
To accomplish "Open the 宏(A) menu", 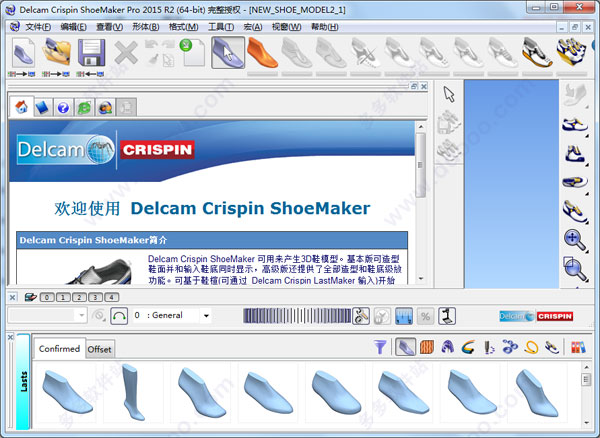I will [253, 27].
